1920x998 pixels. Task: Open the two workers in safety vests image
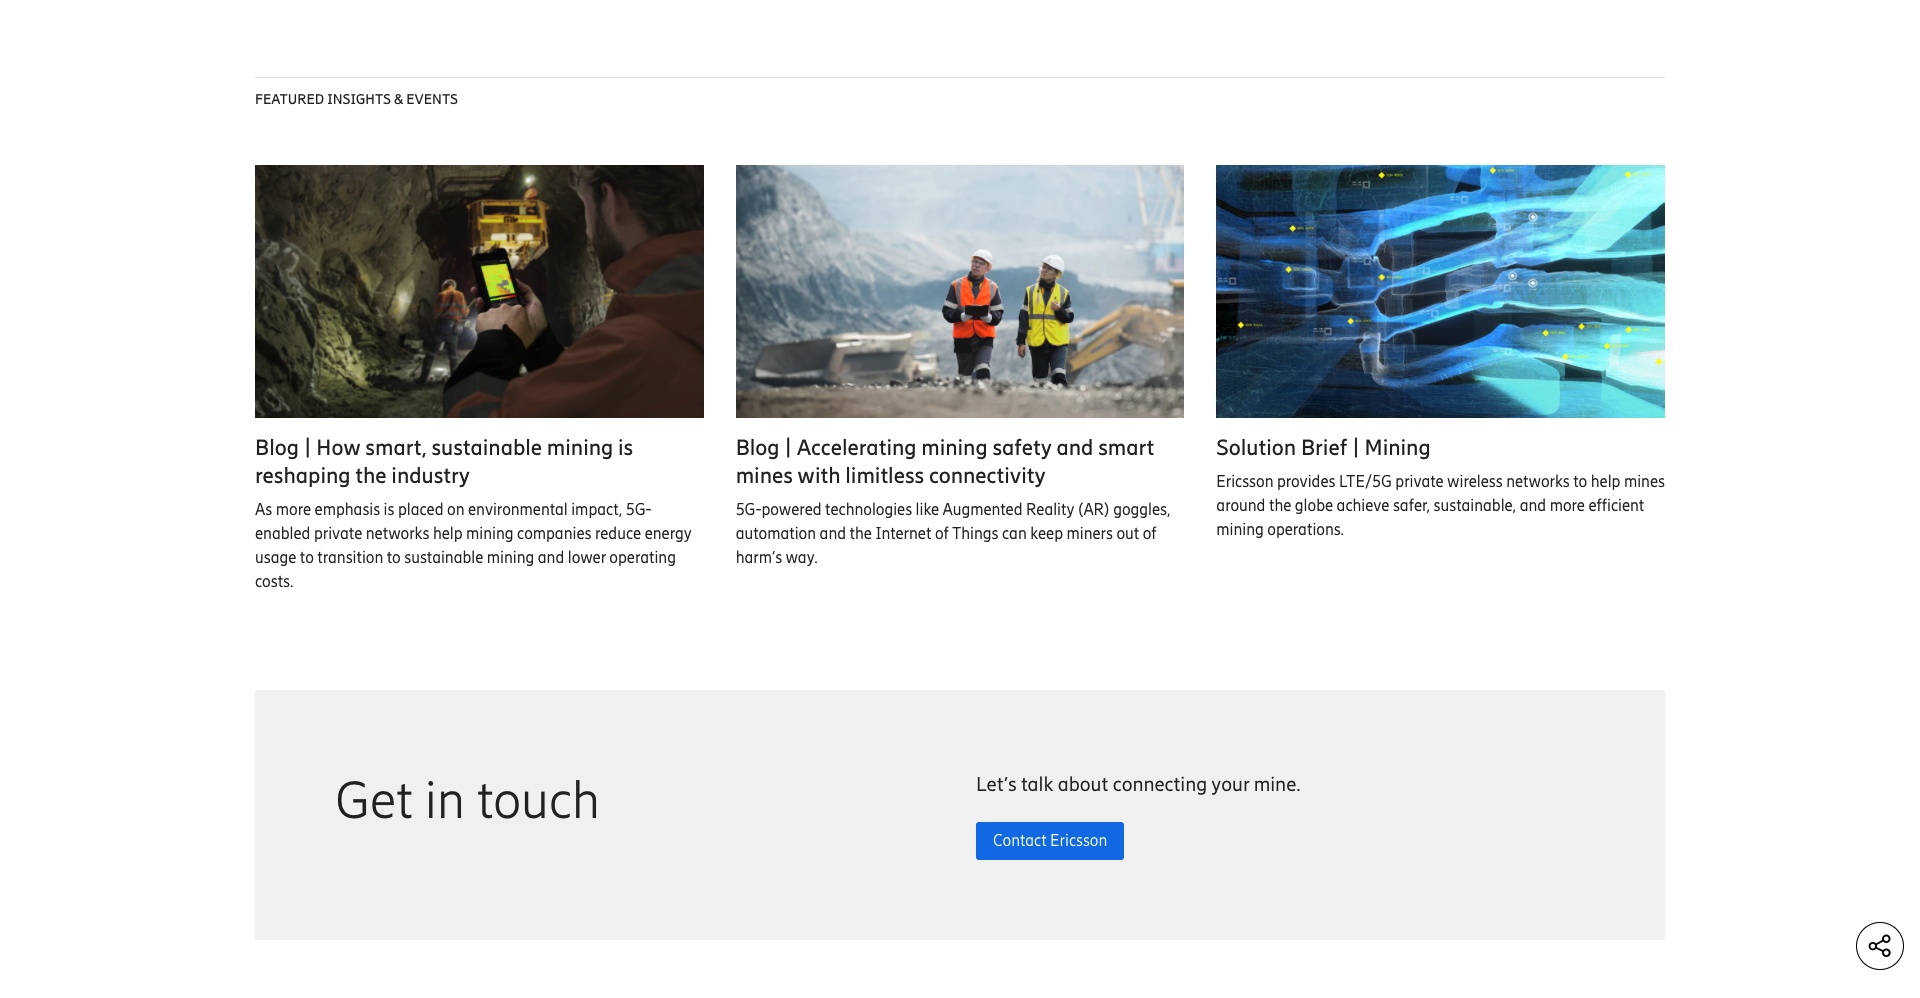pyautogui.click(x=960, y=291)
